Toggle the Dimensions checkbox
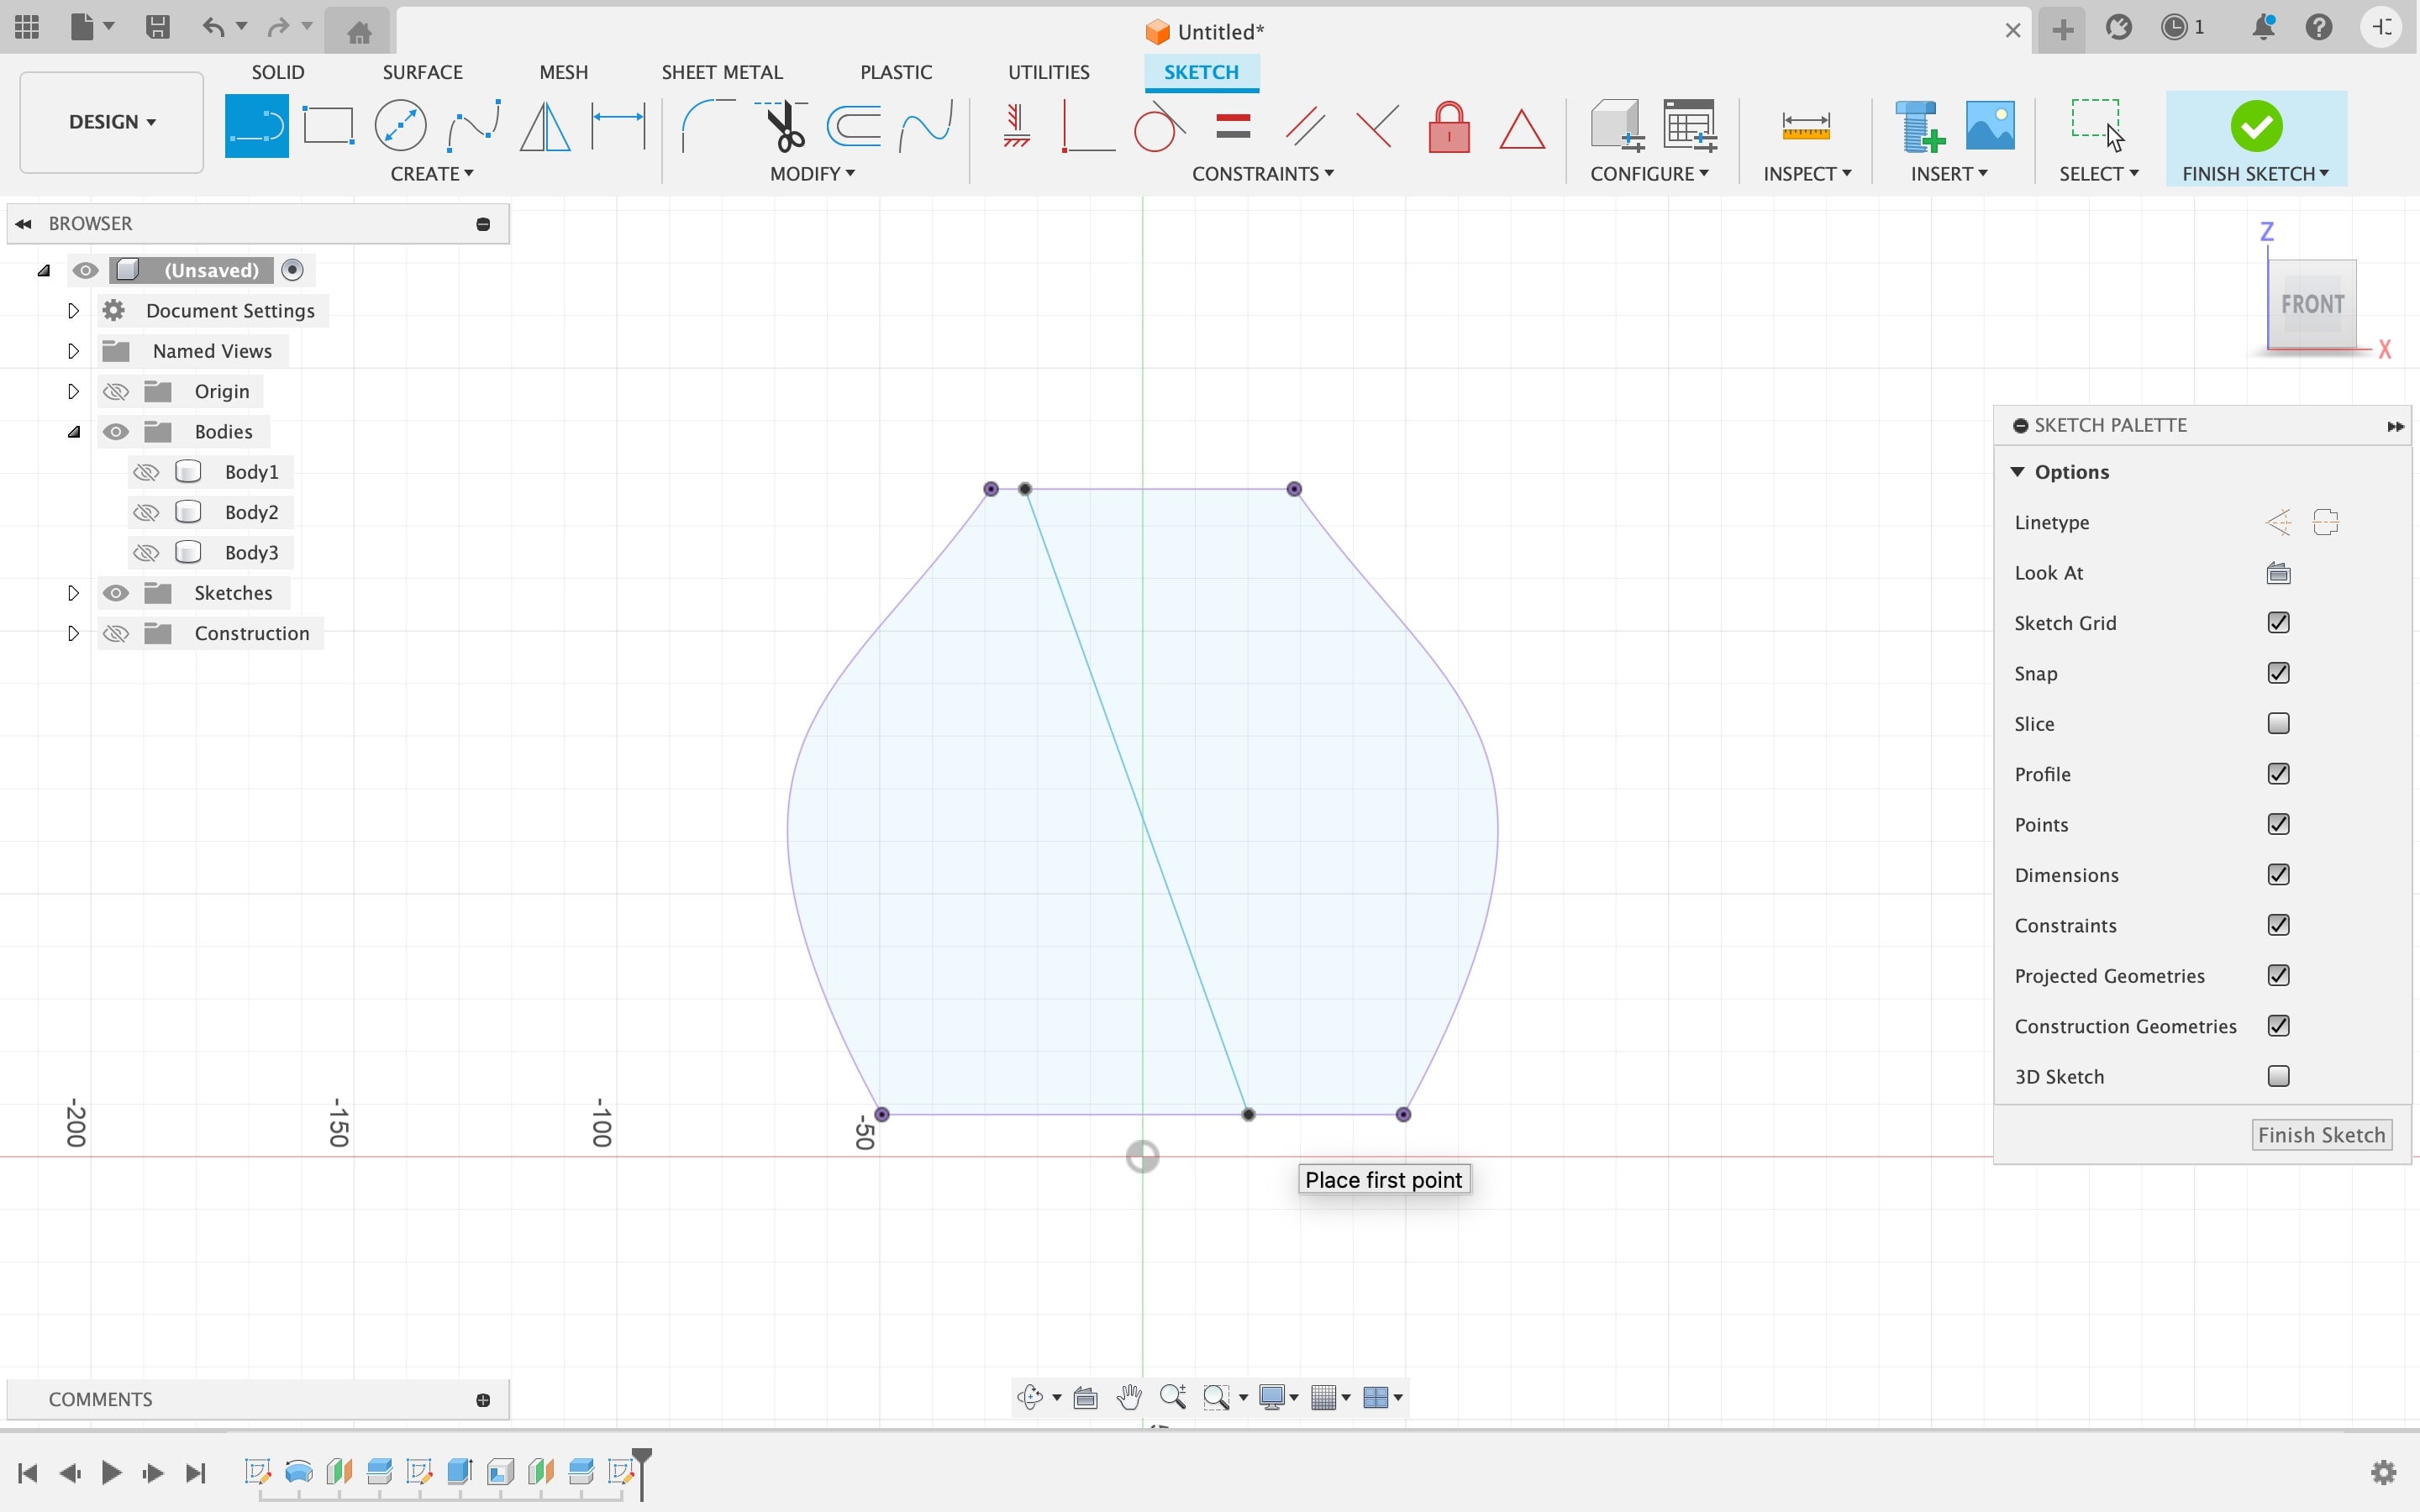Image resolution: width=2420 pixels, height=1512 pixels. click(x=2278, y=875)
